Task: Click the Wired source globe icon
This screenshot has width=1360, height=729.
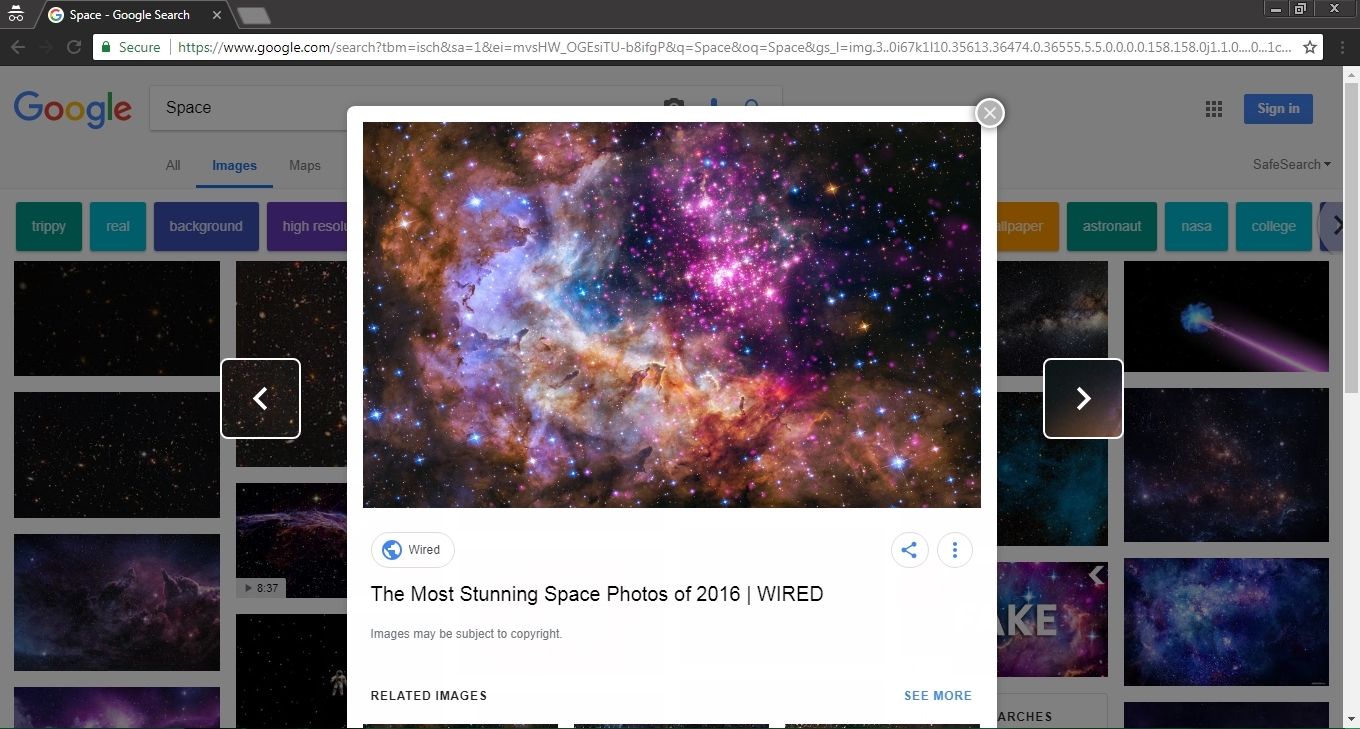Action: pyautogui.click(x=392, y=549)
